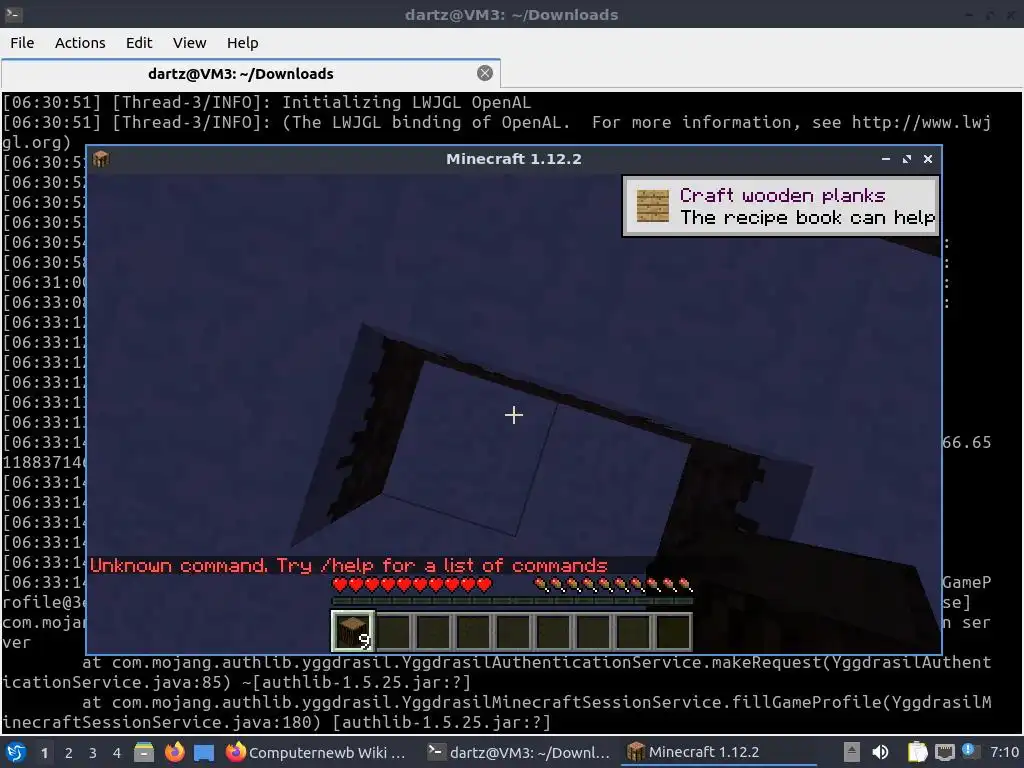
Task: Minimize the Minecraft 1.12.2 window
Action: point(886,159)
